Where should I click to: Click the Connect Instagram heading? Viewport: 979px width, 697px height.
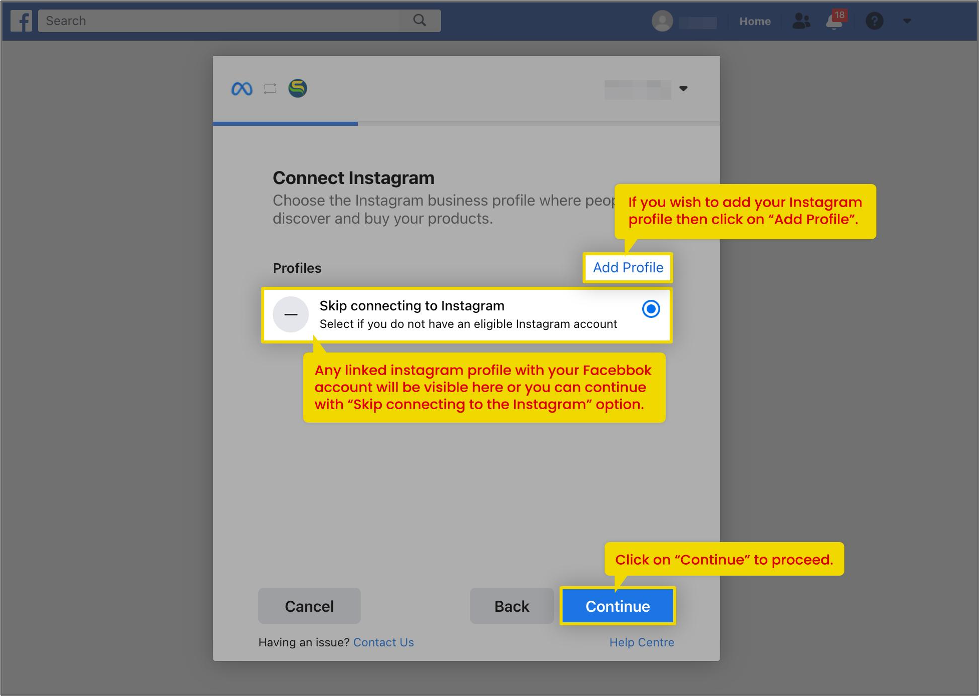[x=353, y=178]
